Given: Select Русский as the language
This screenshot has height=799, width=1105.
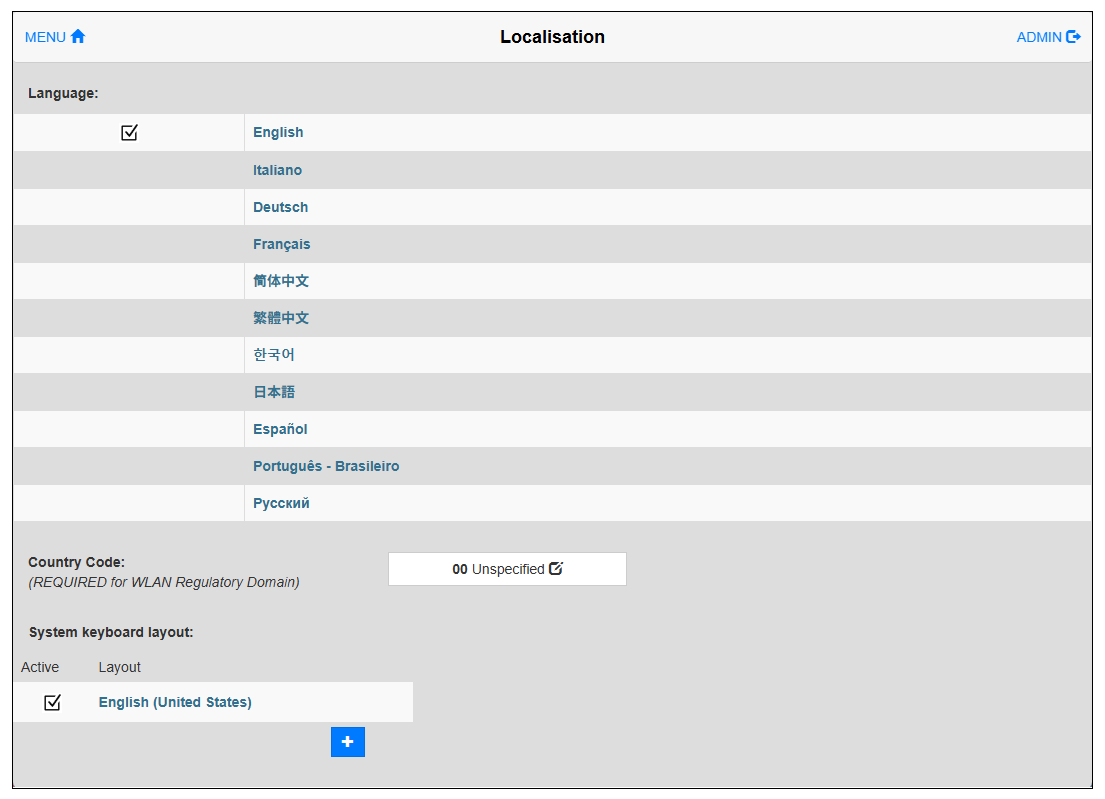Looking at the screenshot, I should (x=281, y=503).
